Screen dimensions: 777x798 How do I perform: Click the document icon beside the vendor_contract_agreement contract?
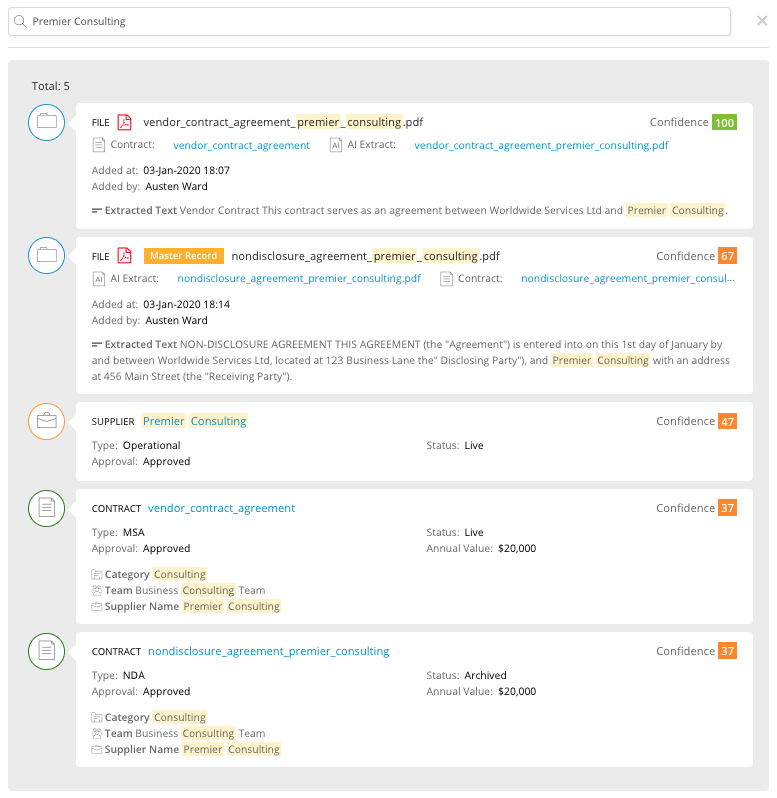pos(46,508)
